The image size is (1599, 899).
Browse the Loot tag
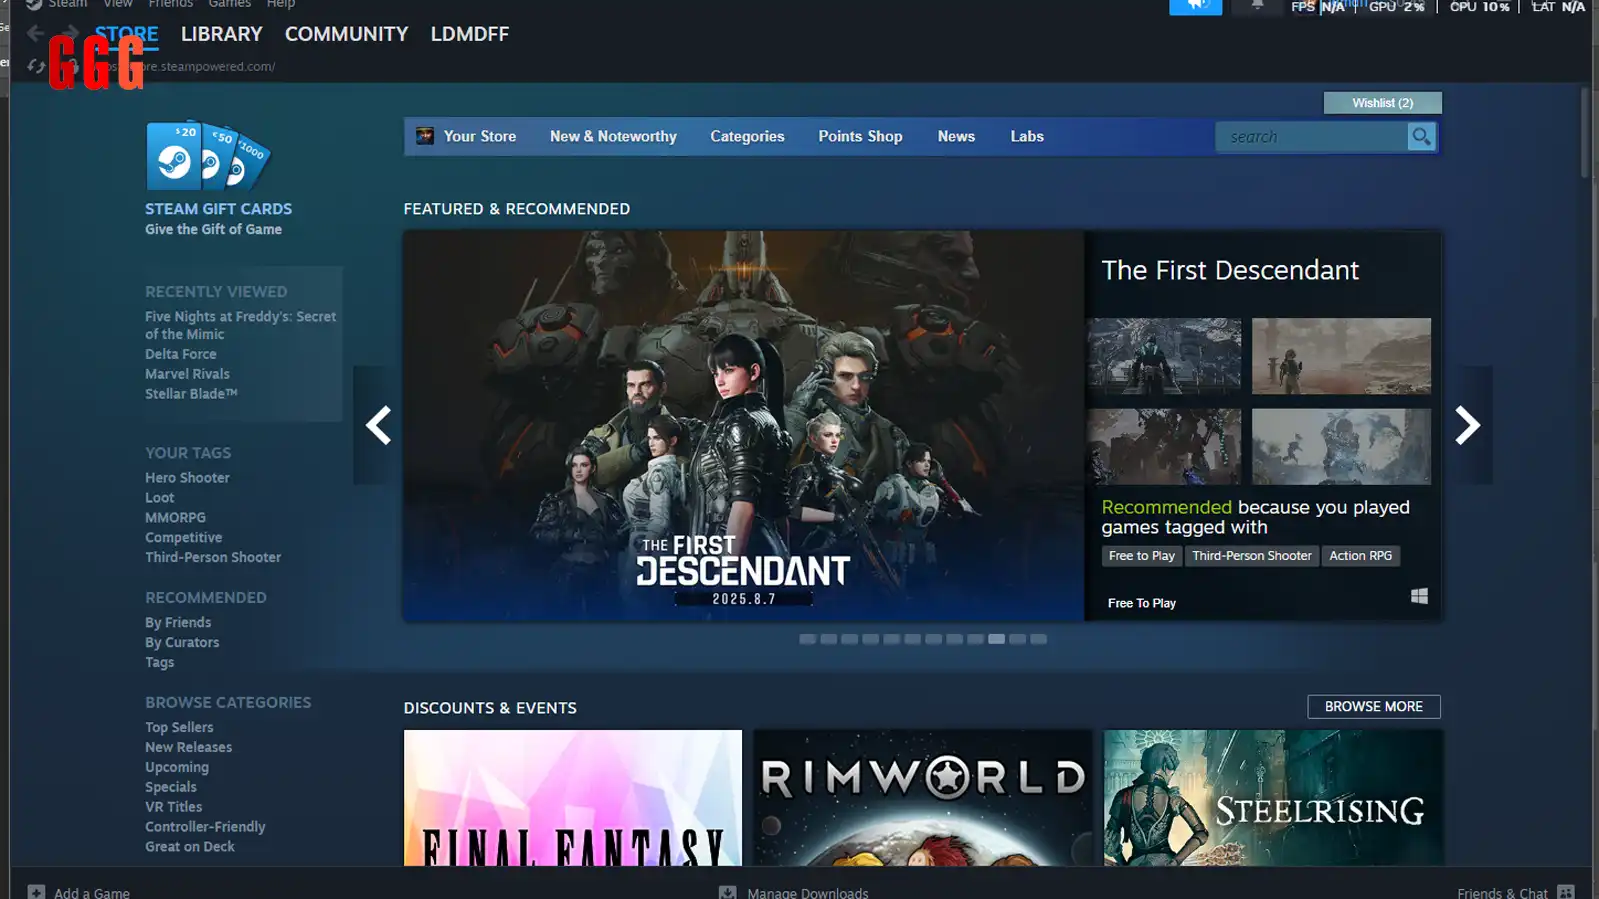pos(159,498)
